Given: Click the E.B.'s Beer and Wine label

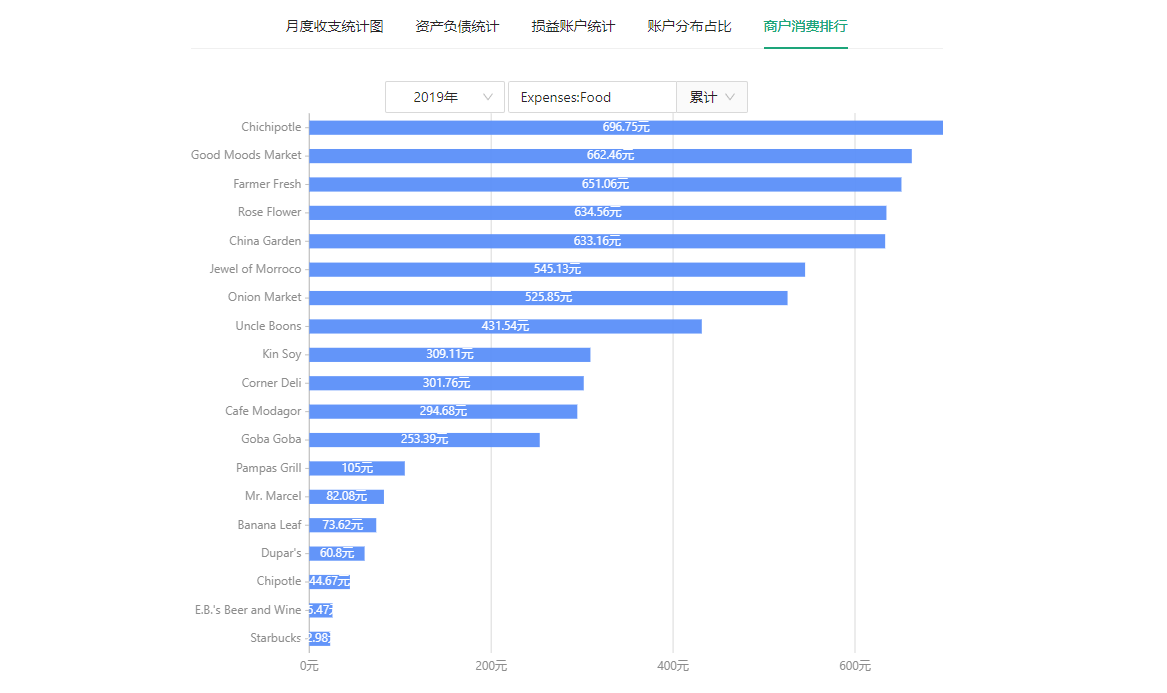Looking at the screenshot, I should [248, 610].
